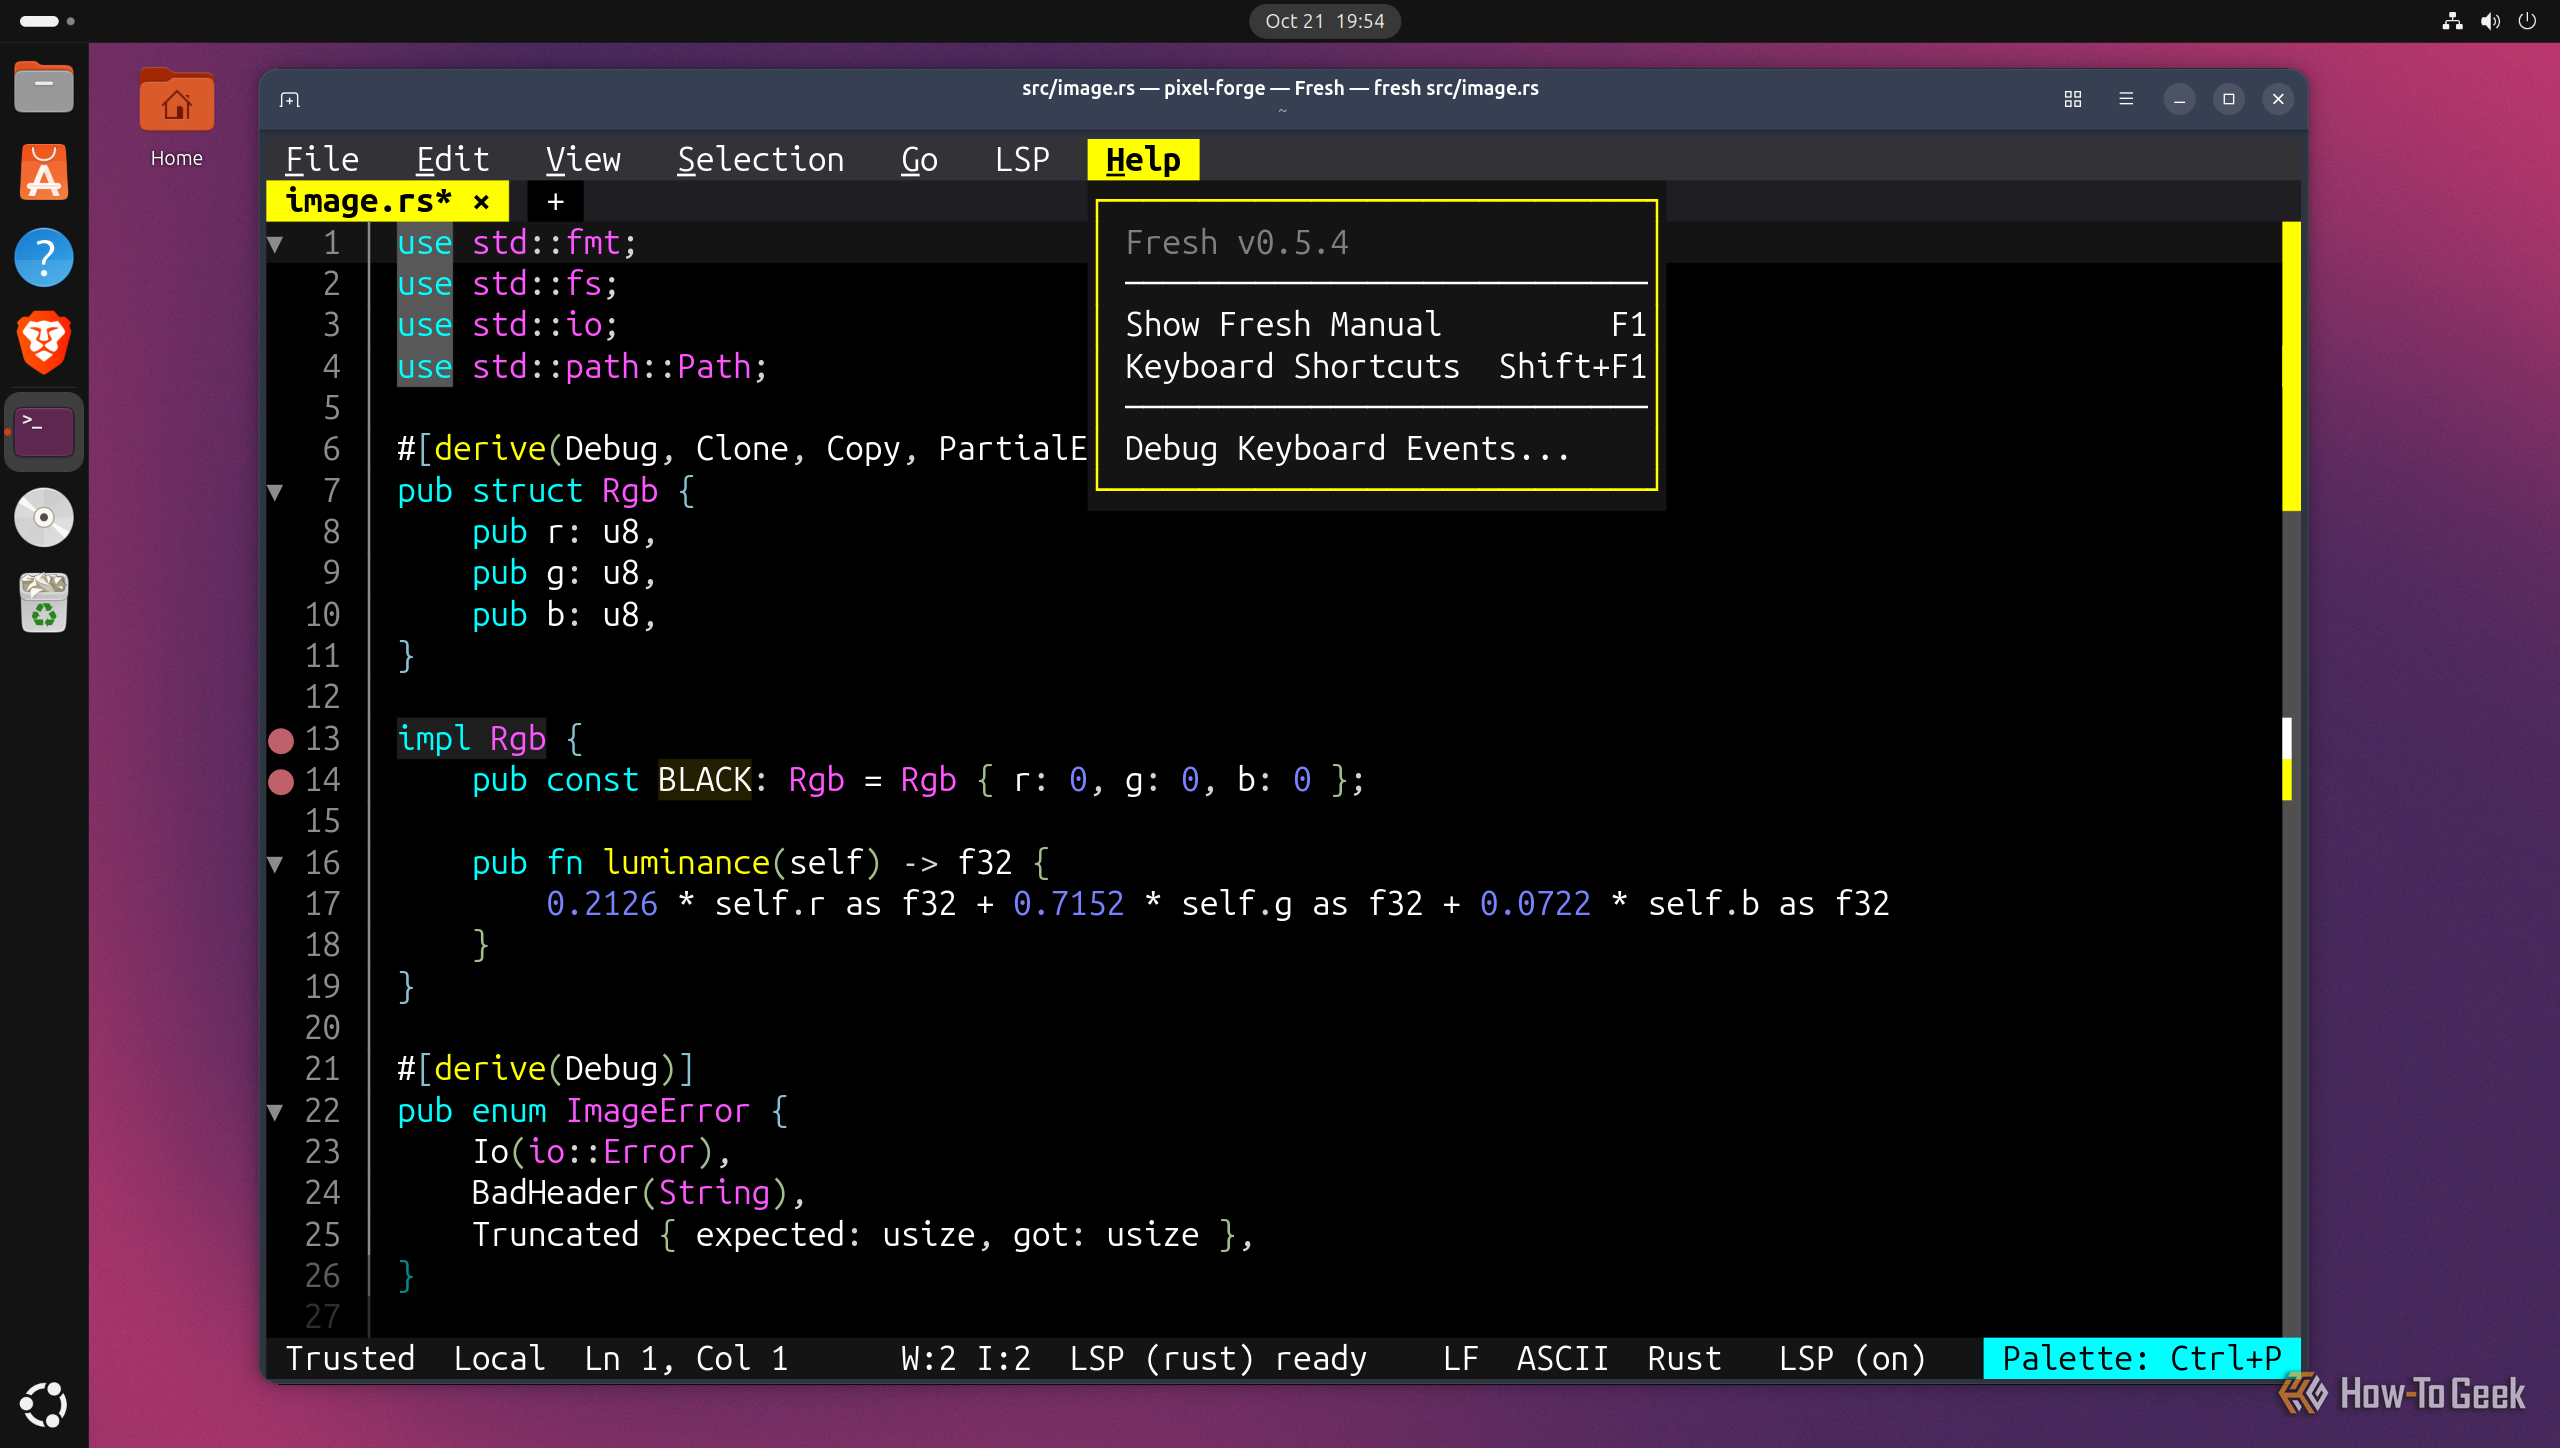
Task: Click the Terminal dock icon
Action: (x=44, y=432)
